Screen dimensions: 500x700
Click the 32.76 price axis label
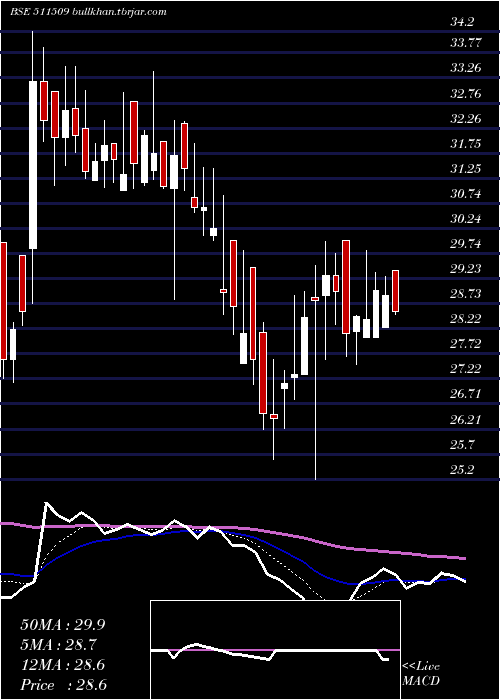(466, 94)
